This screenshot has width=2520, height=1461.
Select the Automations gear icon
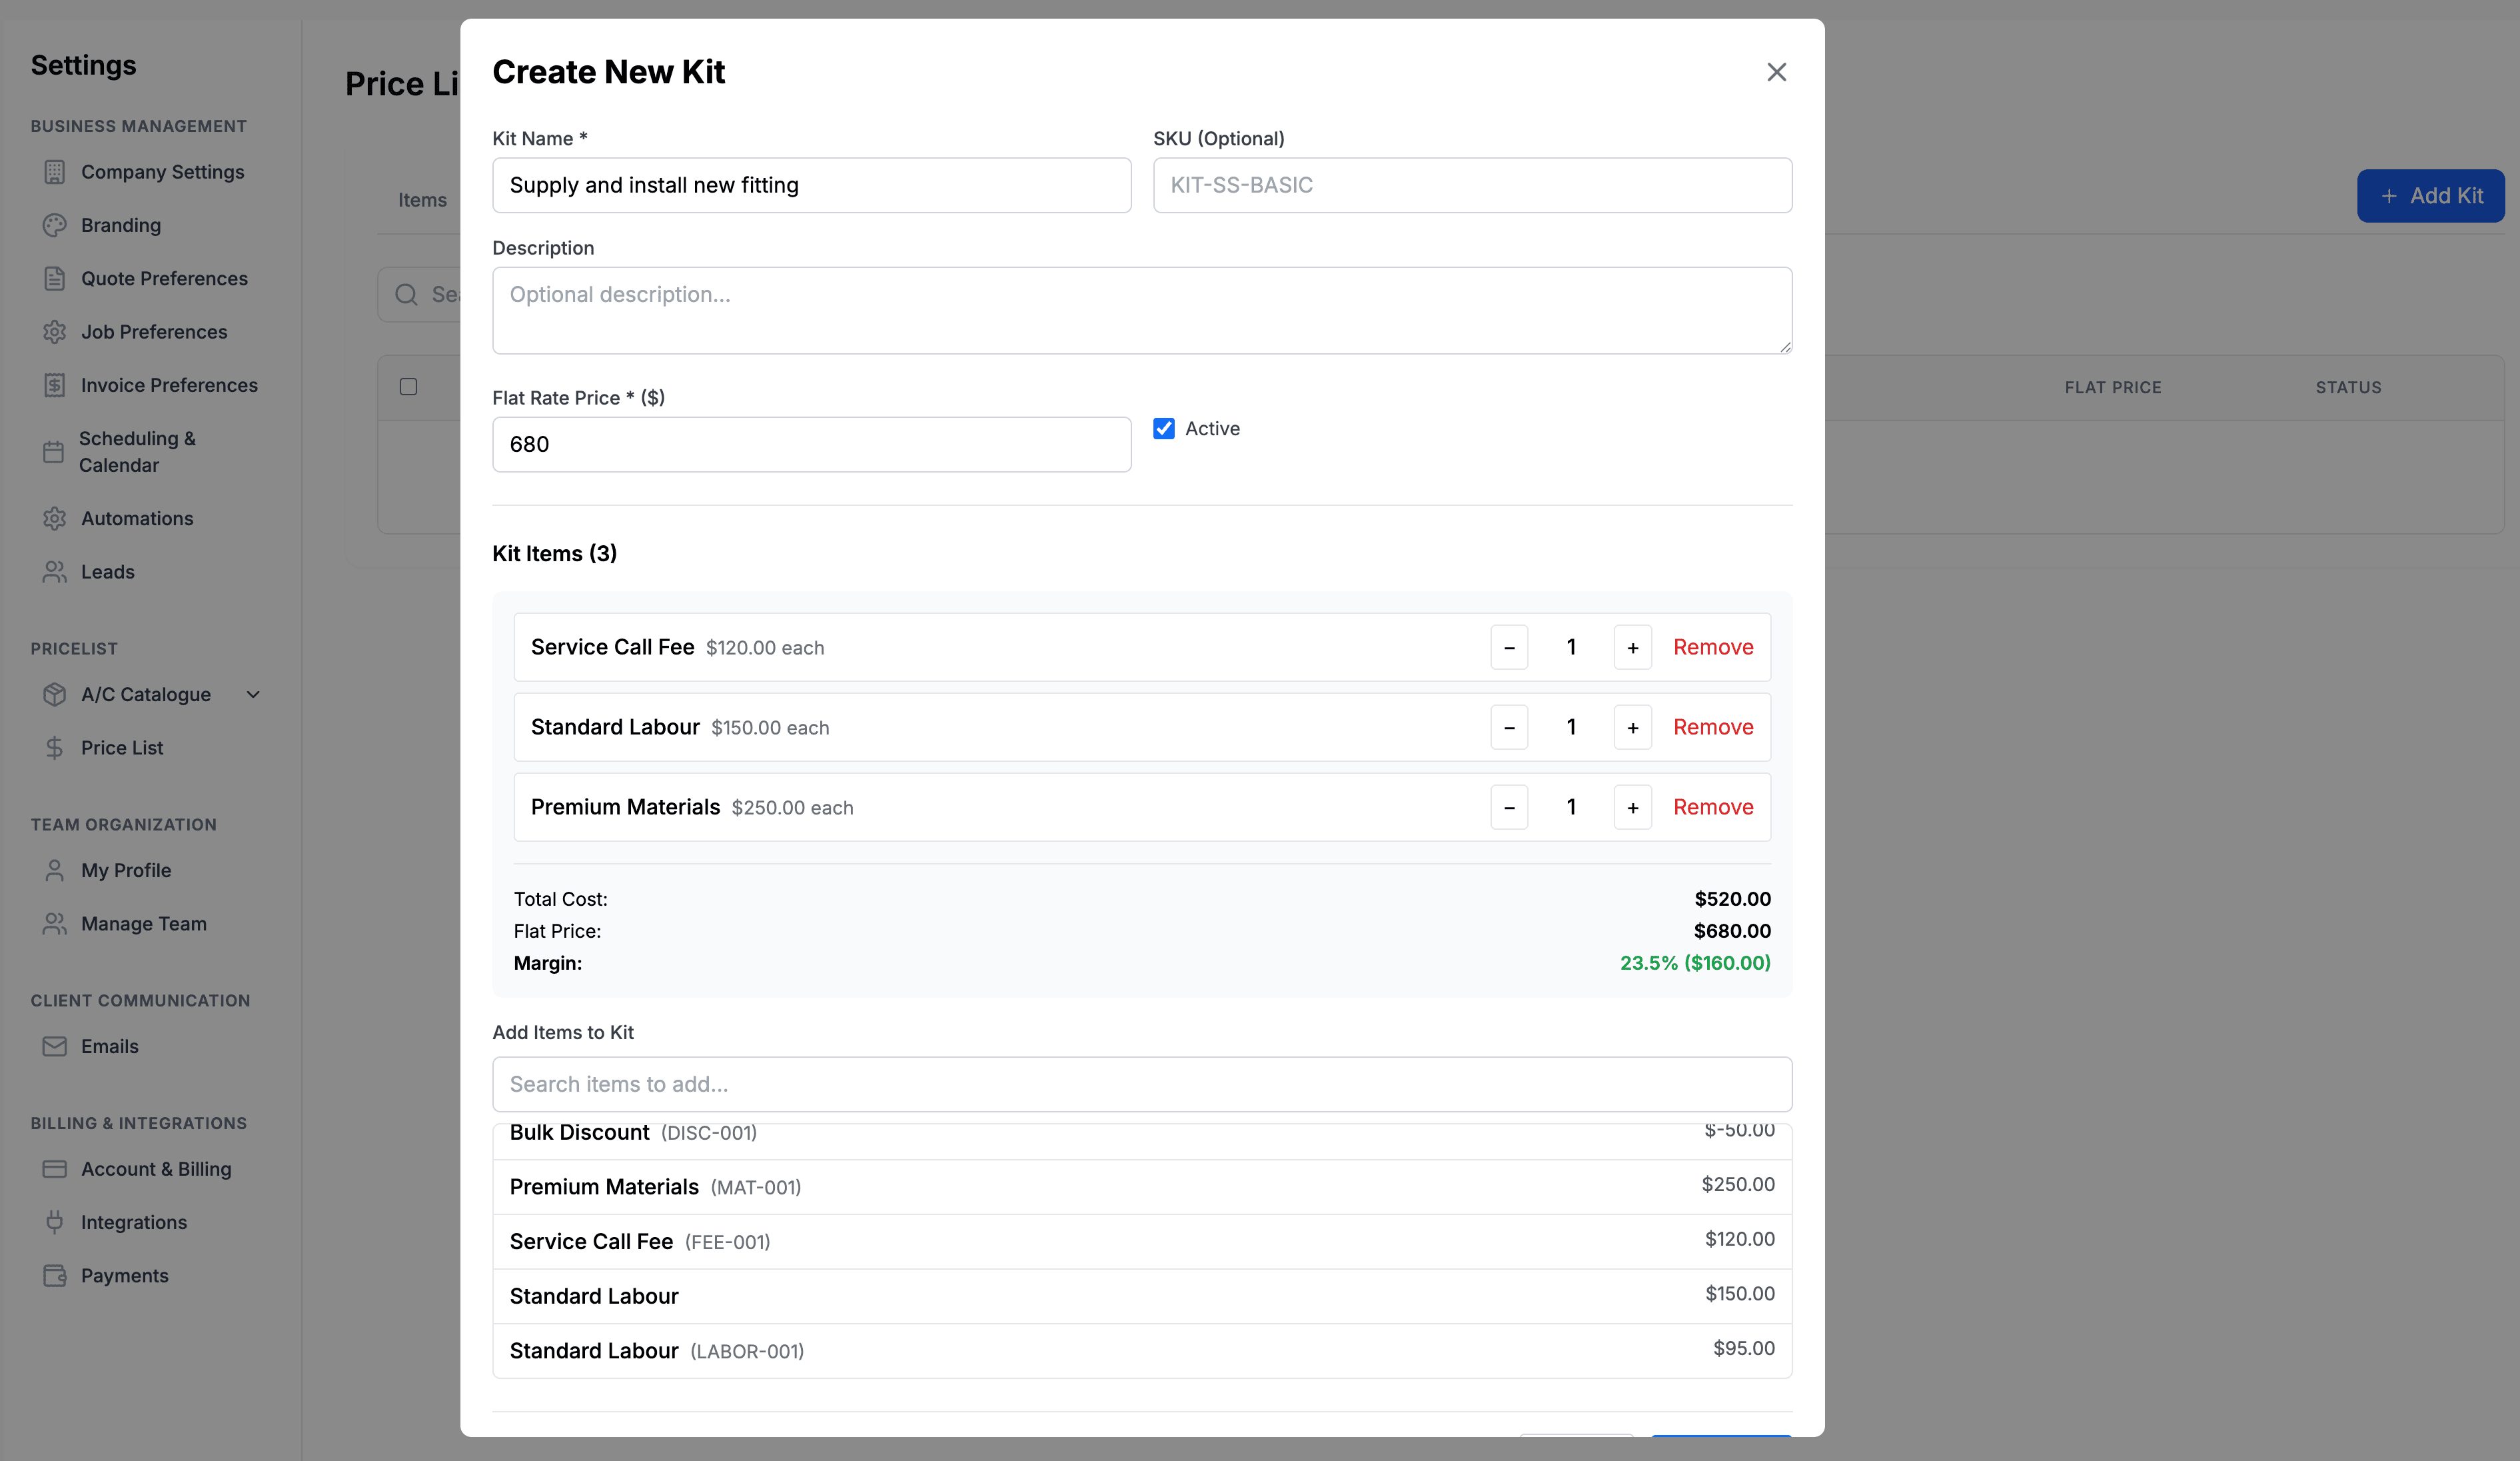pos(55,518)
